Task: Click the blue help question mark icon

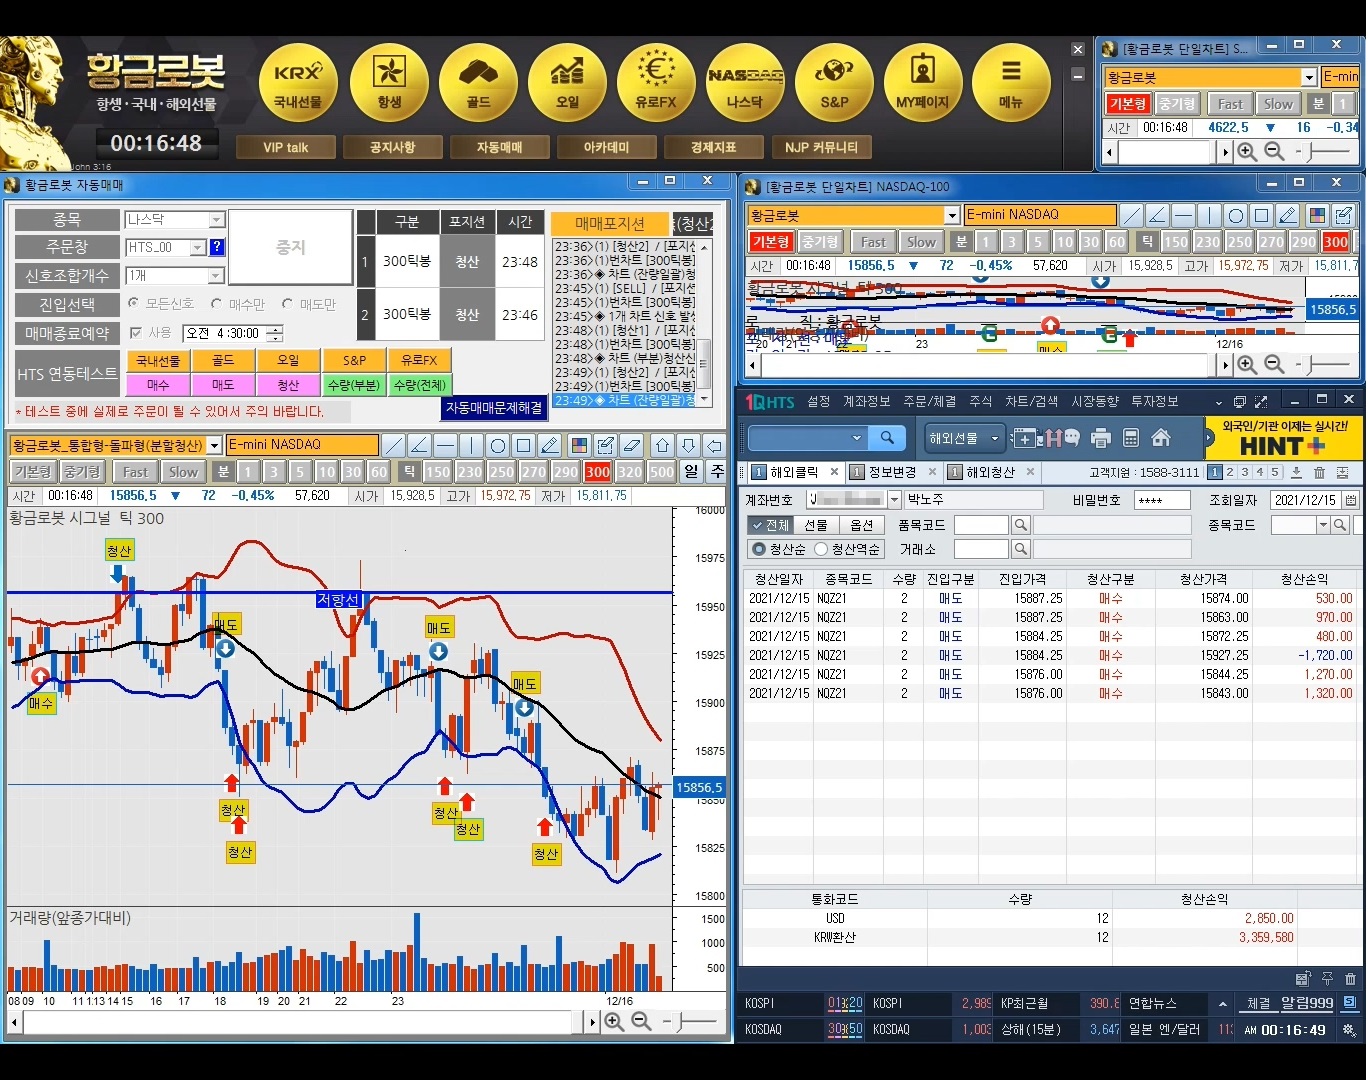Action: coord(217,247)
